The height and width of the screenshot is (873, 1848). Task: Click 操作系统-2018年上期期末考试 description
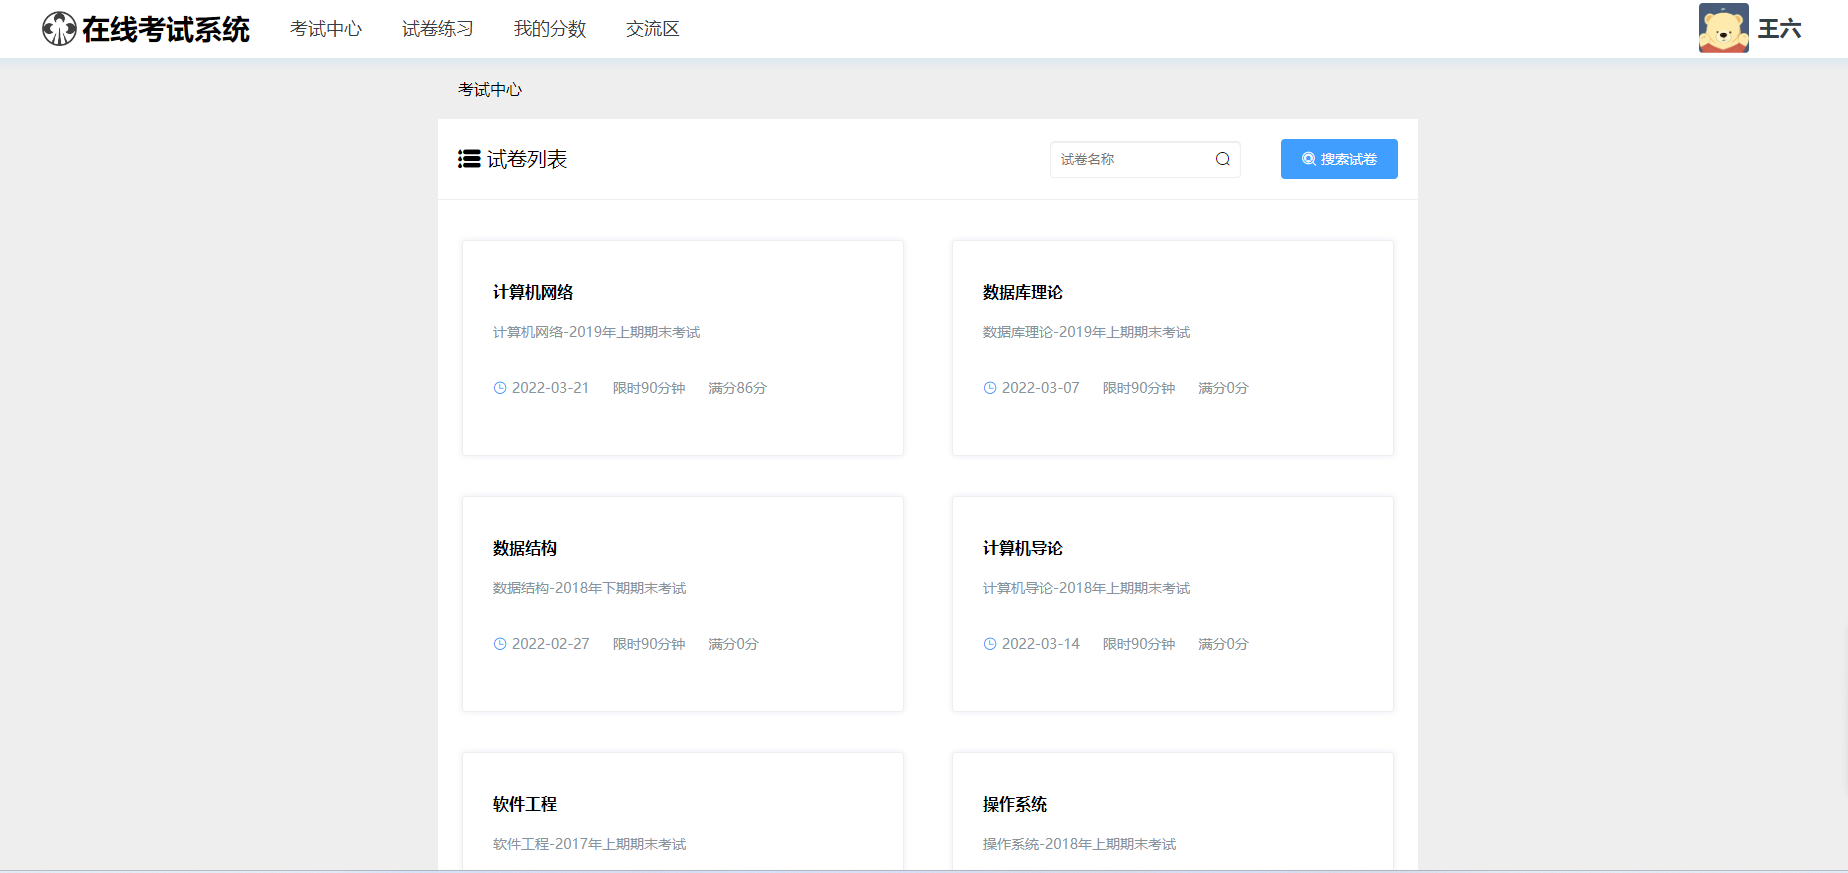tap(1080, 844)
